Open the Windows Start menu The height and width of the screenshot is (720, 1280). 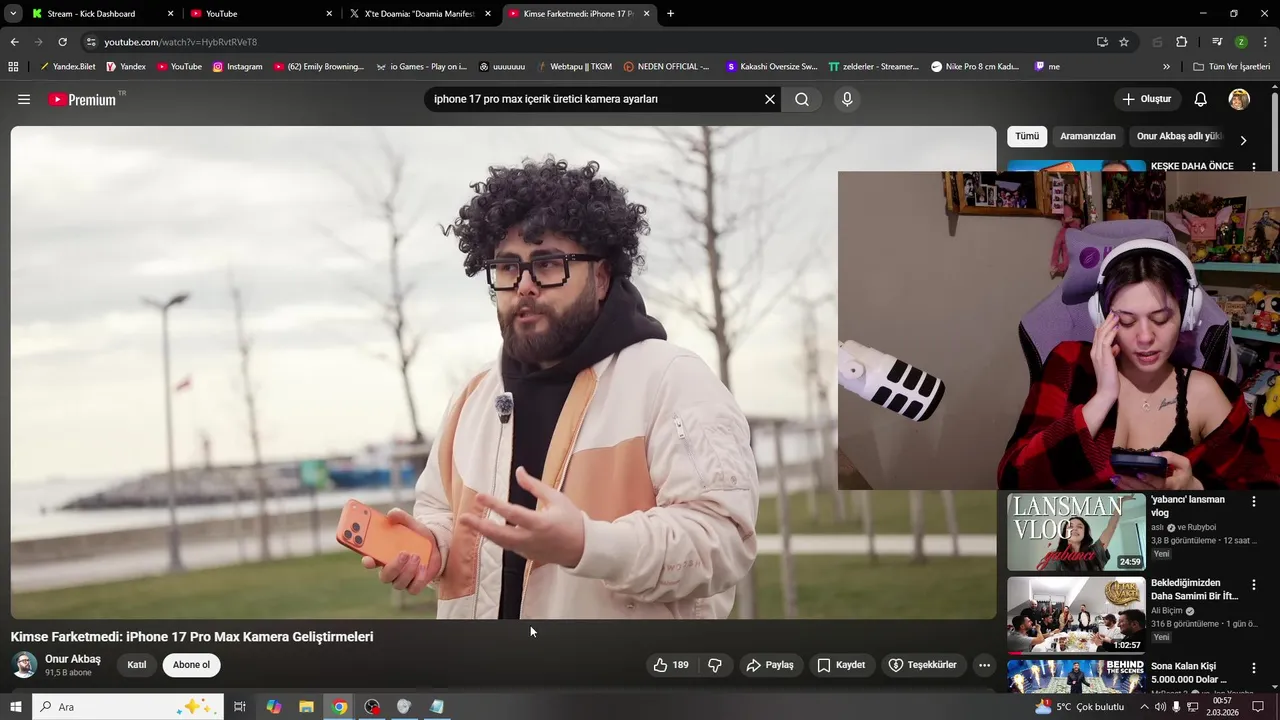click(15, 707)
